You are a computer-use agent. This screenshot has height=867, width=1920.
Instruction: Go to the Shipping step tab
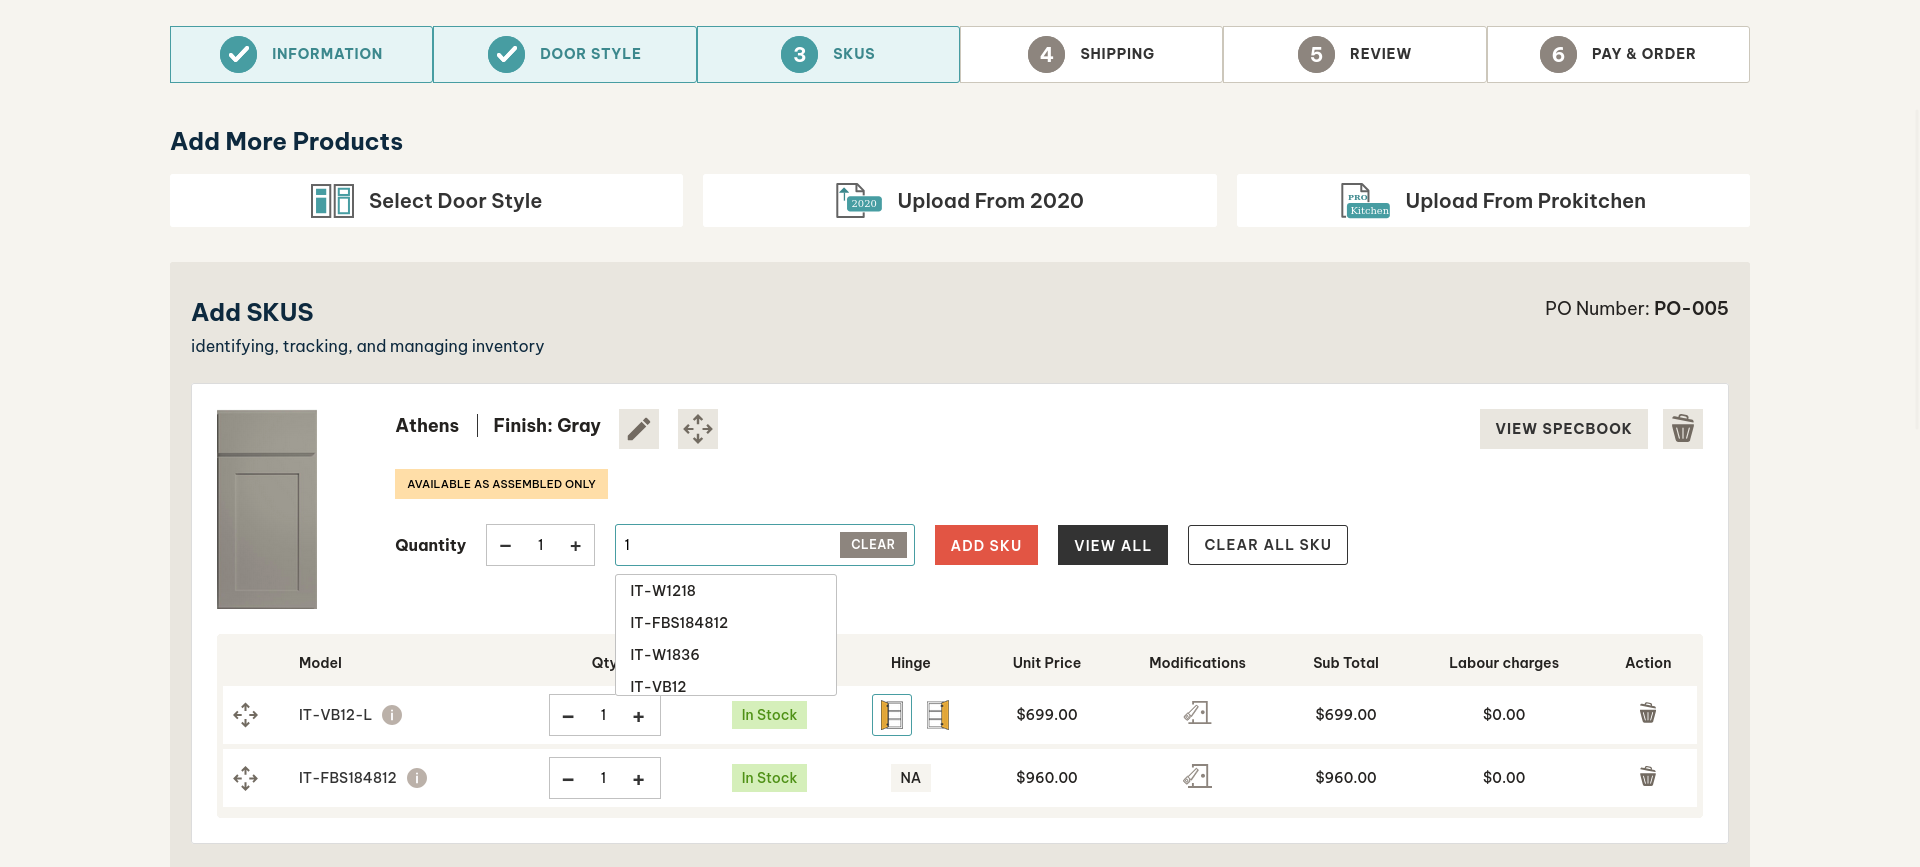point(1091,54)
